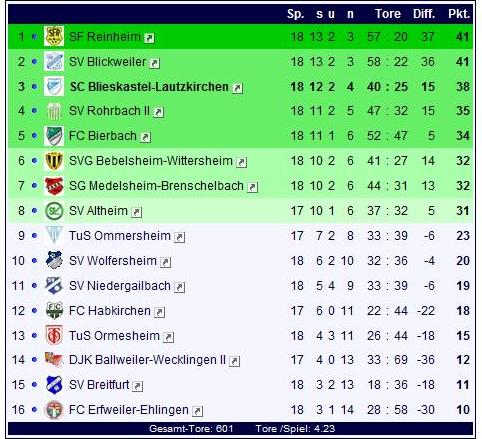
Task: Open the SV Rohrbach II team link
Action: click(x=109, y=111)
